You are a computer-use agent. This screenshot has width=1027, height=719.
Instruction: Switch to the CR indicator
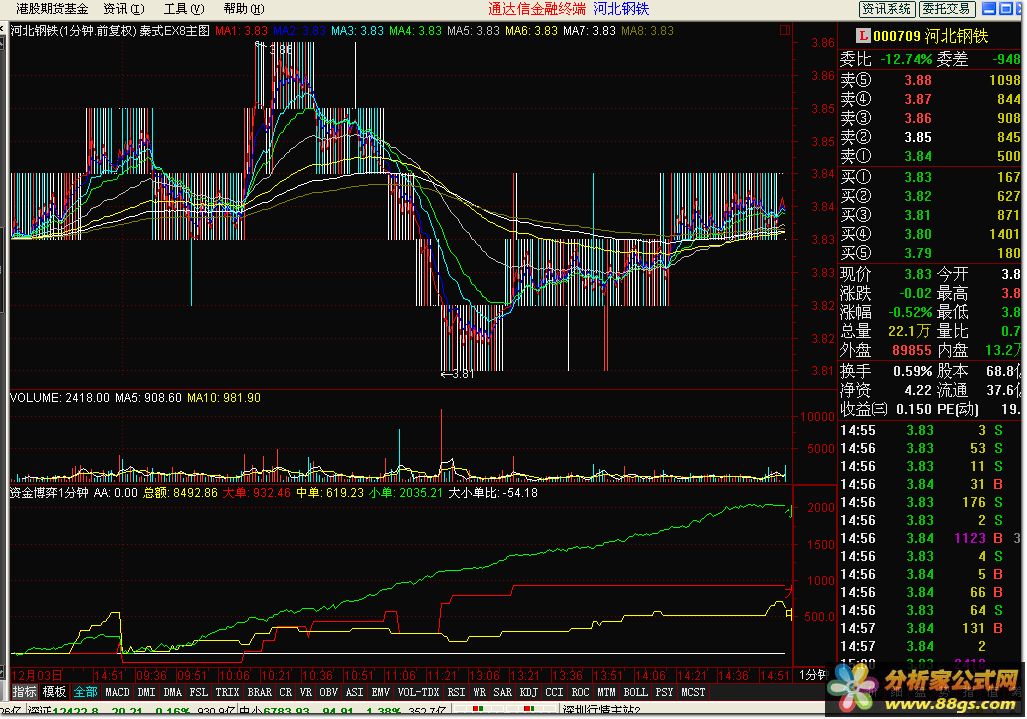(x=286, y=692)
